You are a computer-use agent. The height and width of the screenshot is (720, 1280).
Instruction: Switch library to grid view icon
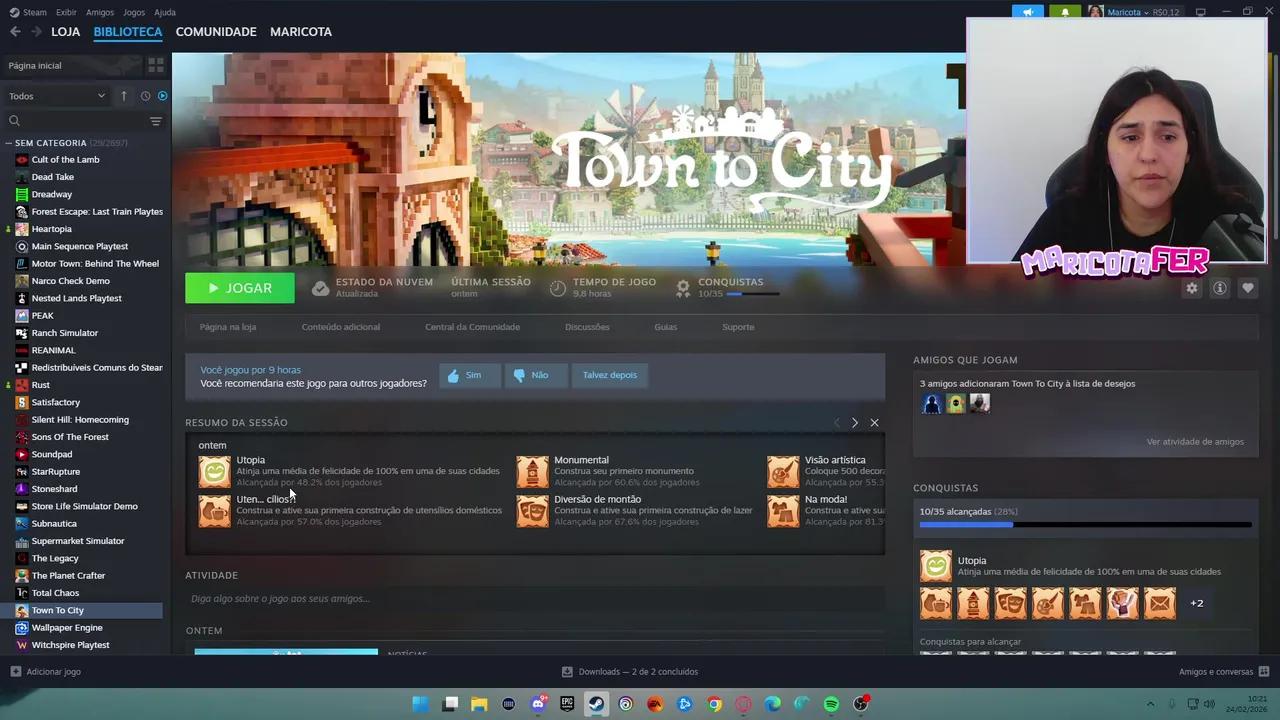point(156,64)
